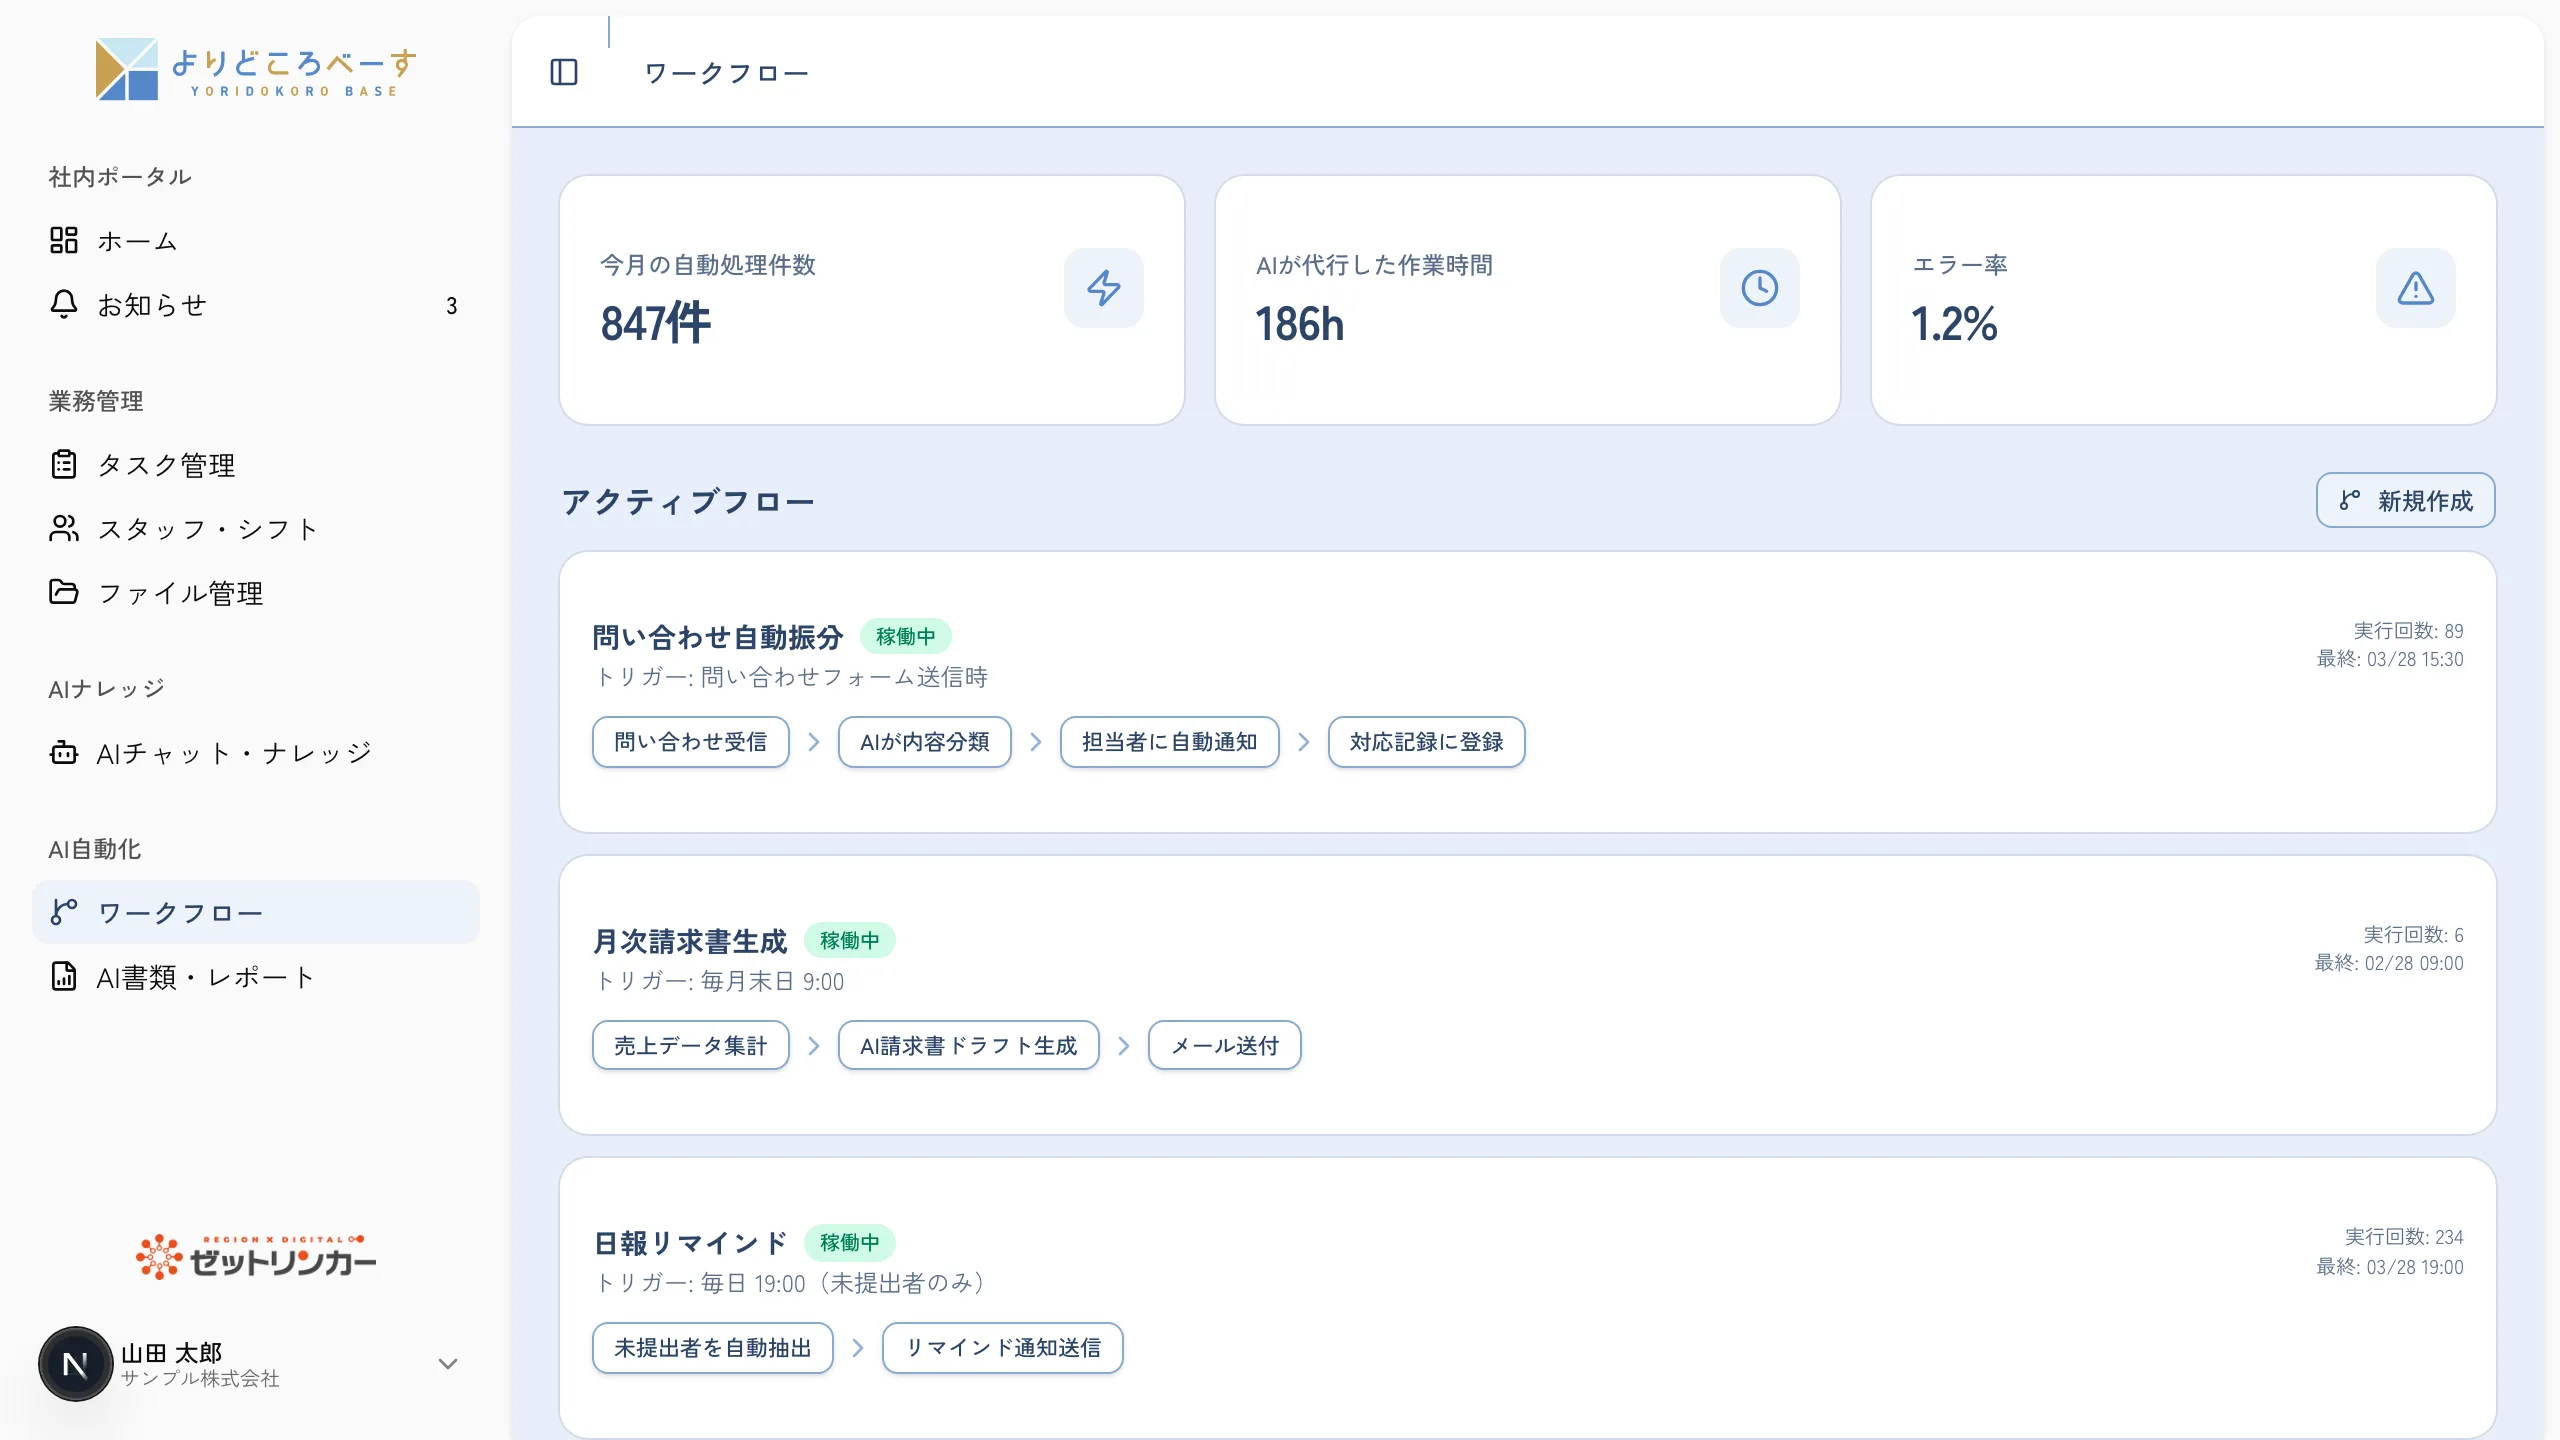Click 最終: 02/28 09:00 text
This screenshot has height=1440, width=2560.
[2389, 963]
